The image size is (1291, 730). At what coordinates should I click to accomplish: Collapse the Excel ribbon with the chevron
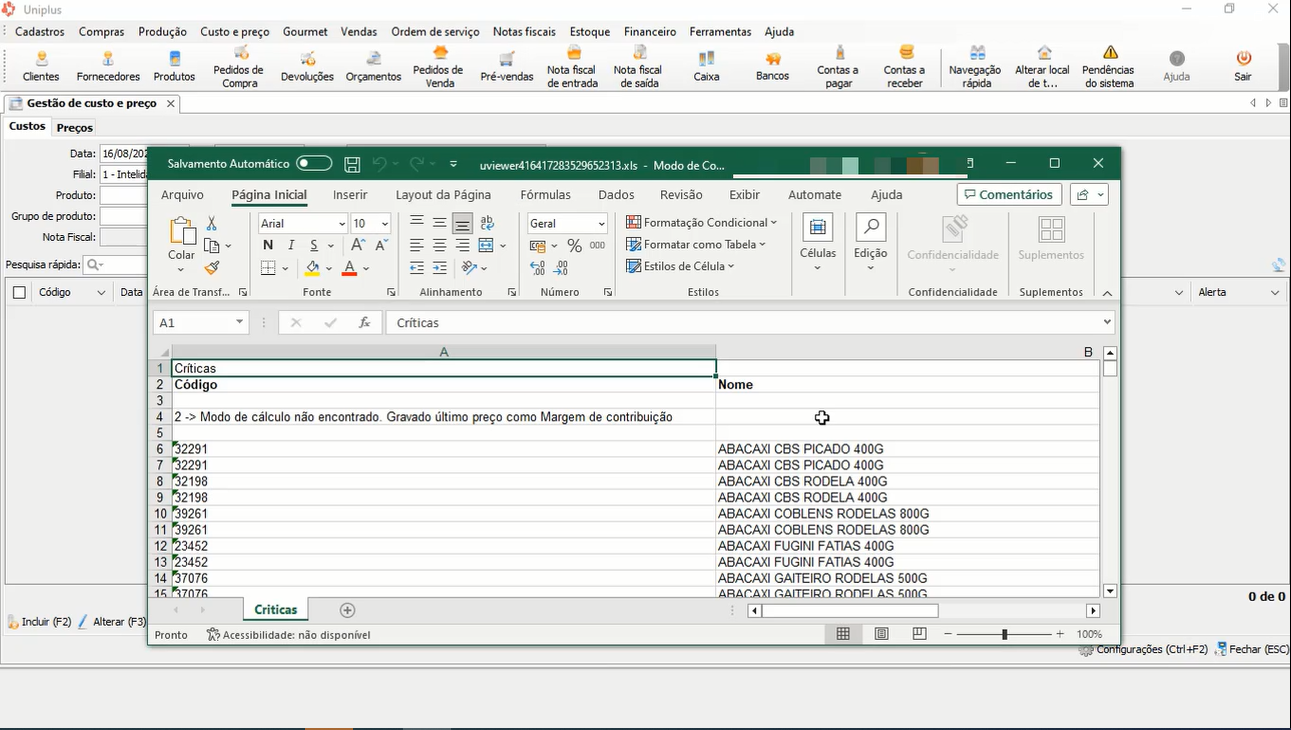(1107, 293)
